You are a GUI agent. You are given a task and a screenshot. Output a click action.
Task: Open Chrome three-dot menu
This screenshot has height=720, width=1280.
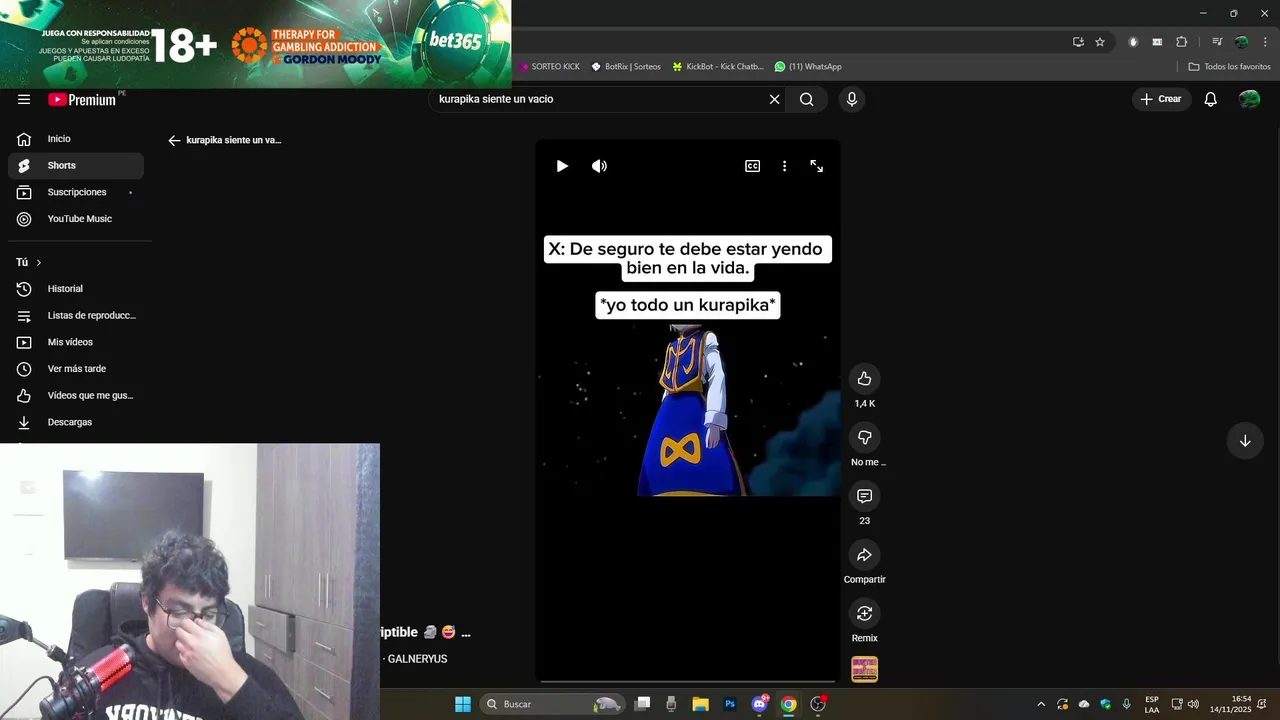[1266, 42]
